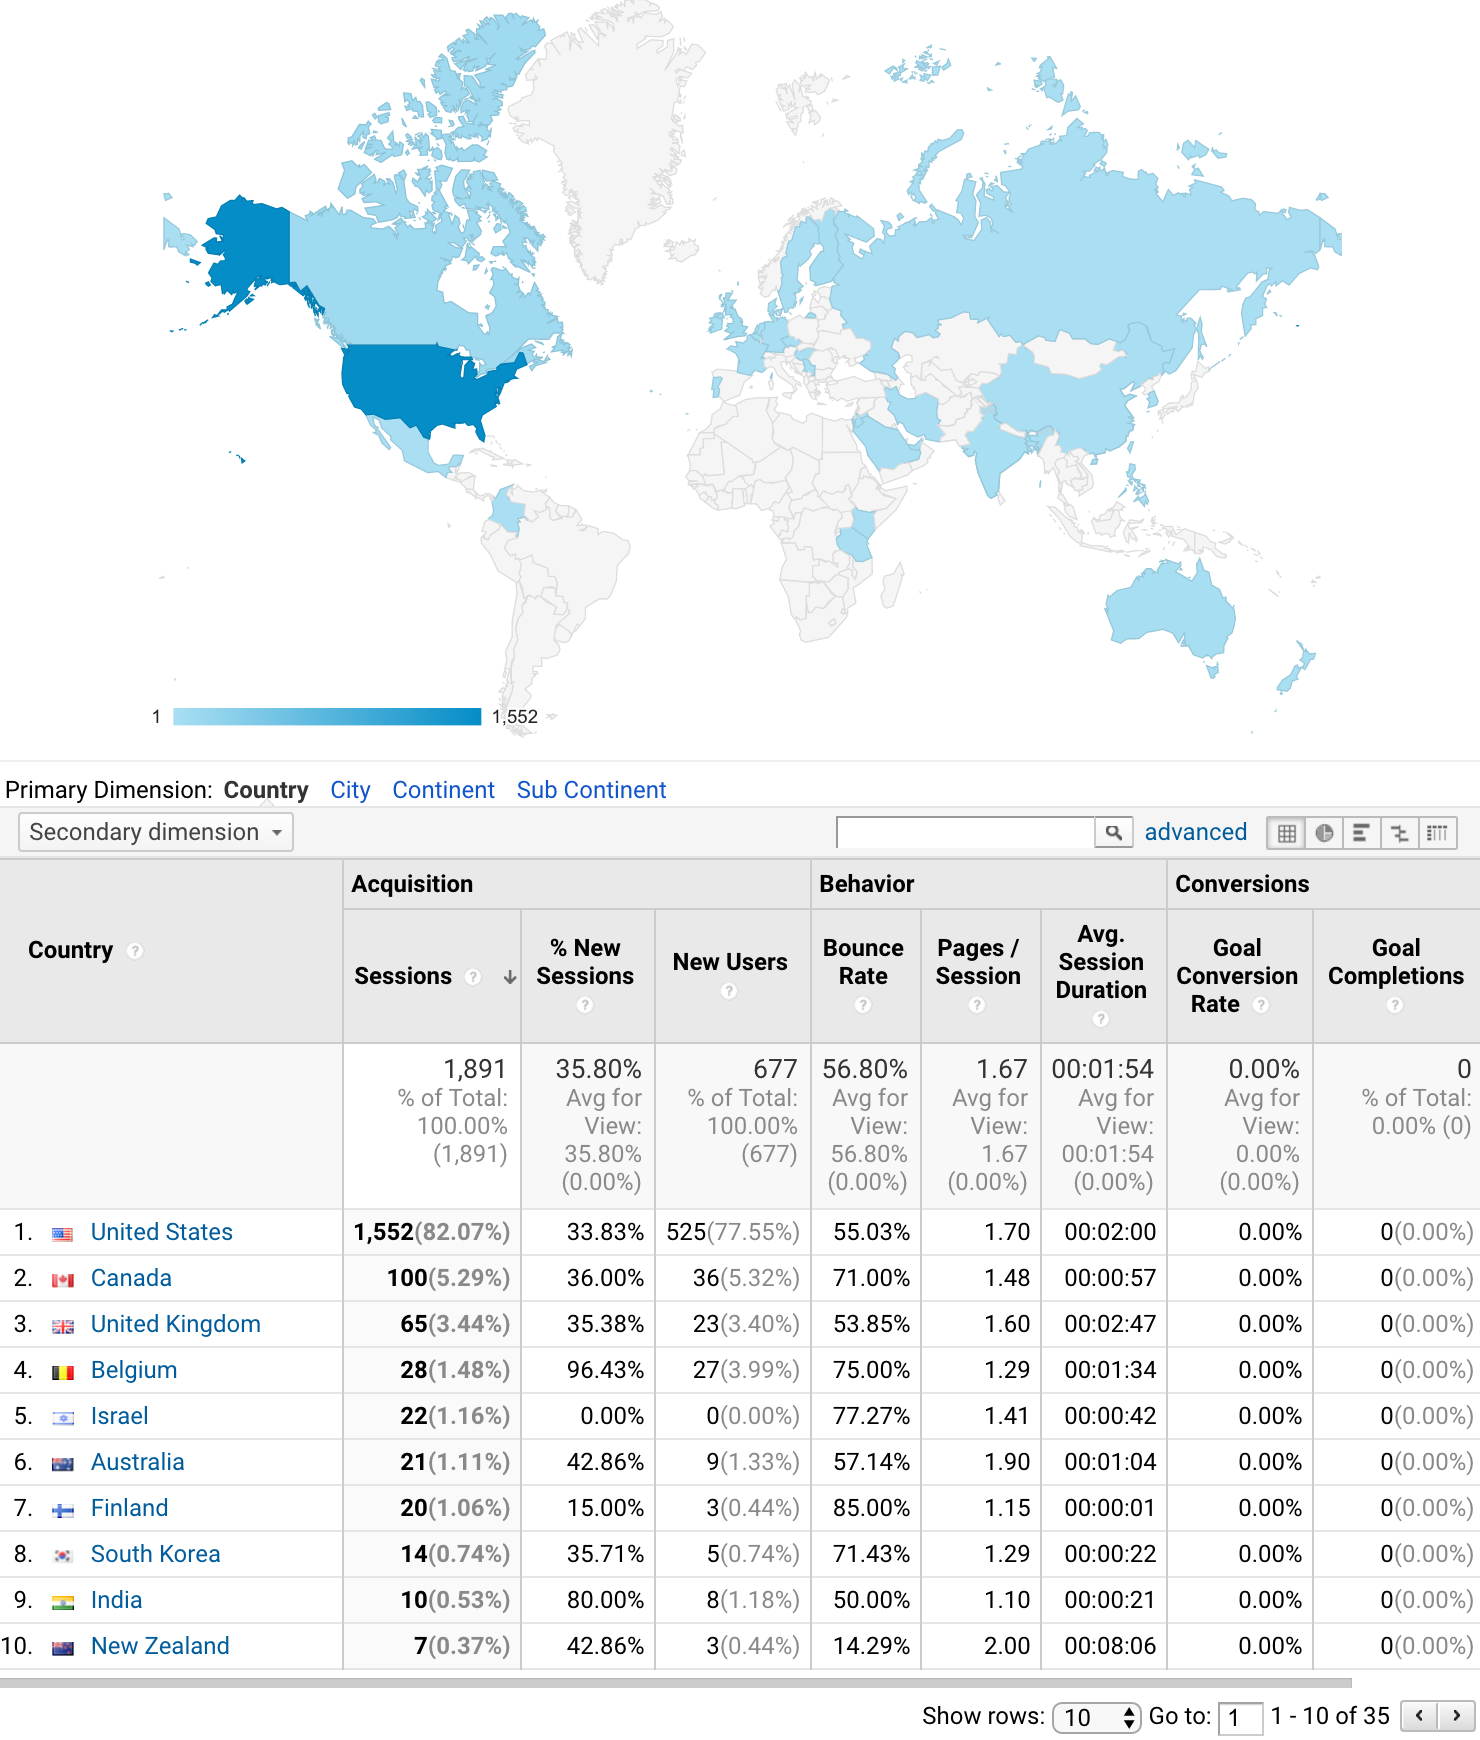Sort by Avg. Session Duration header
The width and height of the screenshot is (1480, 1740).
(x=1101, y=962)
